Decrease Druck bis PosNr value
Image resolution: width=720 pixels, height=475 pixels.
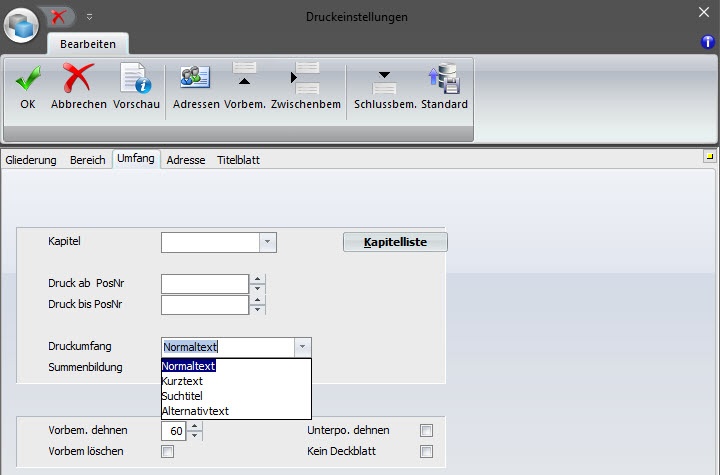258,310
